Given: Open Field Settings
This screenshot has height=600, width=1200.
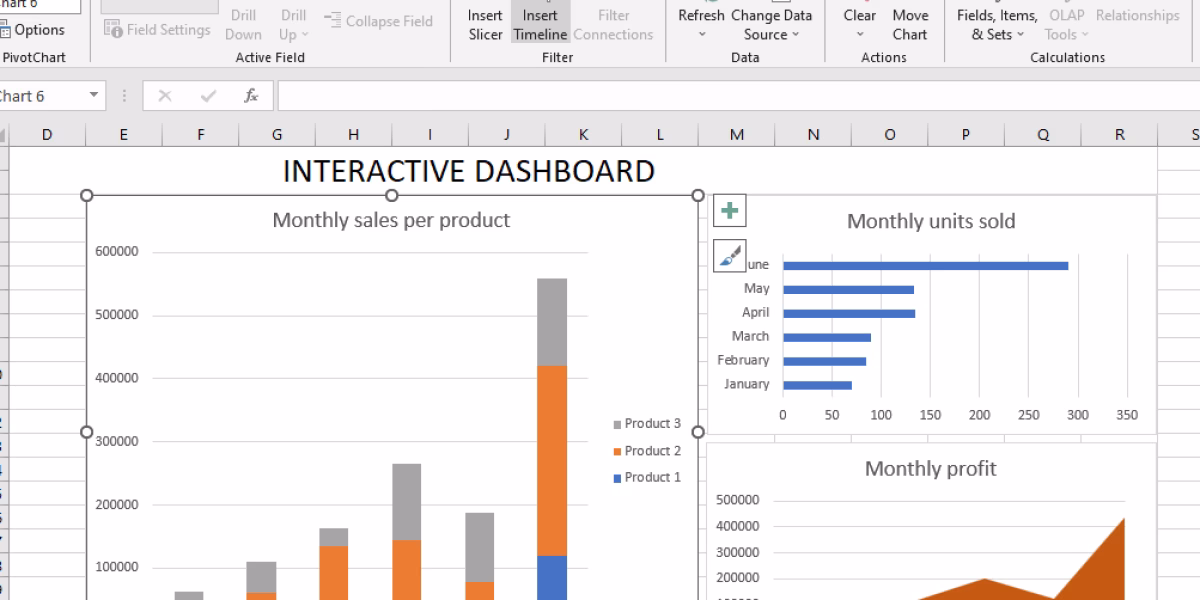Looking at the screenshot, I should (158, 31).
